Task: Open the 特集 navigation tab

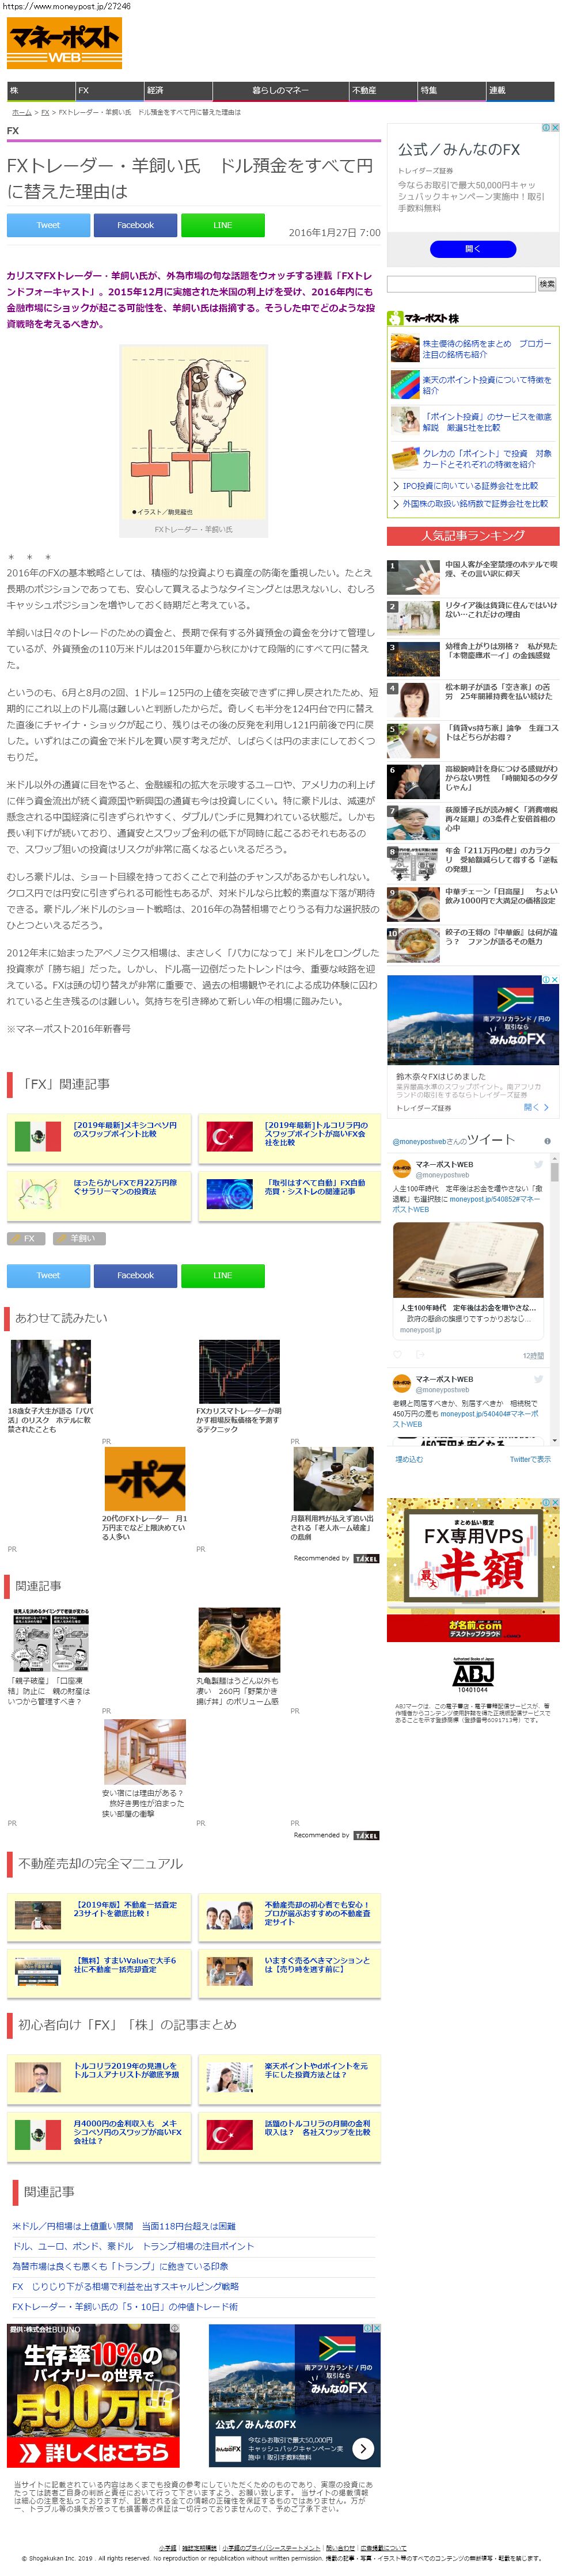Action: [x=452, y=90]
